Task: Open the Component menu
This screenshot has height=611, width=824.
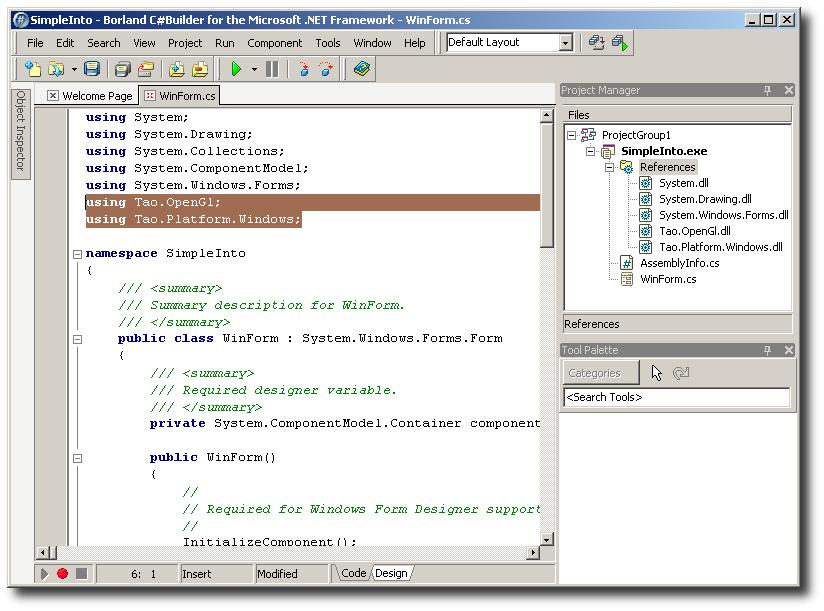Action: pos(275,43)
